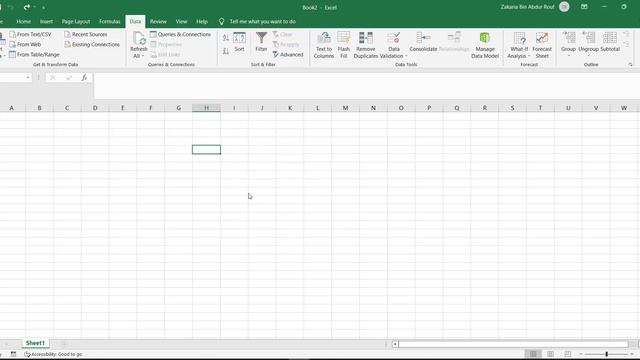The width and height of the screenshot is (640, 360).
Task: Open Ribbon Display Options
Action: [x=584, y=7]
